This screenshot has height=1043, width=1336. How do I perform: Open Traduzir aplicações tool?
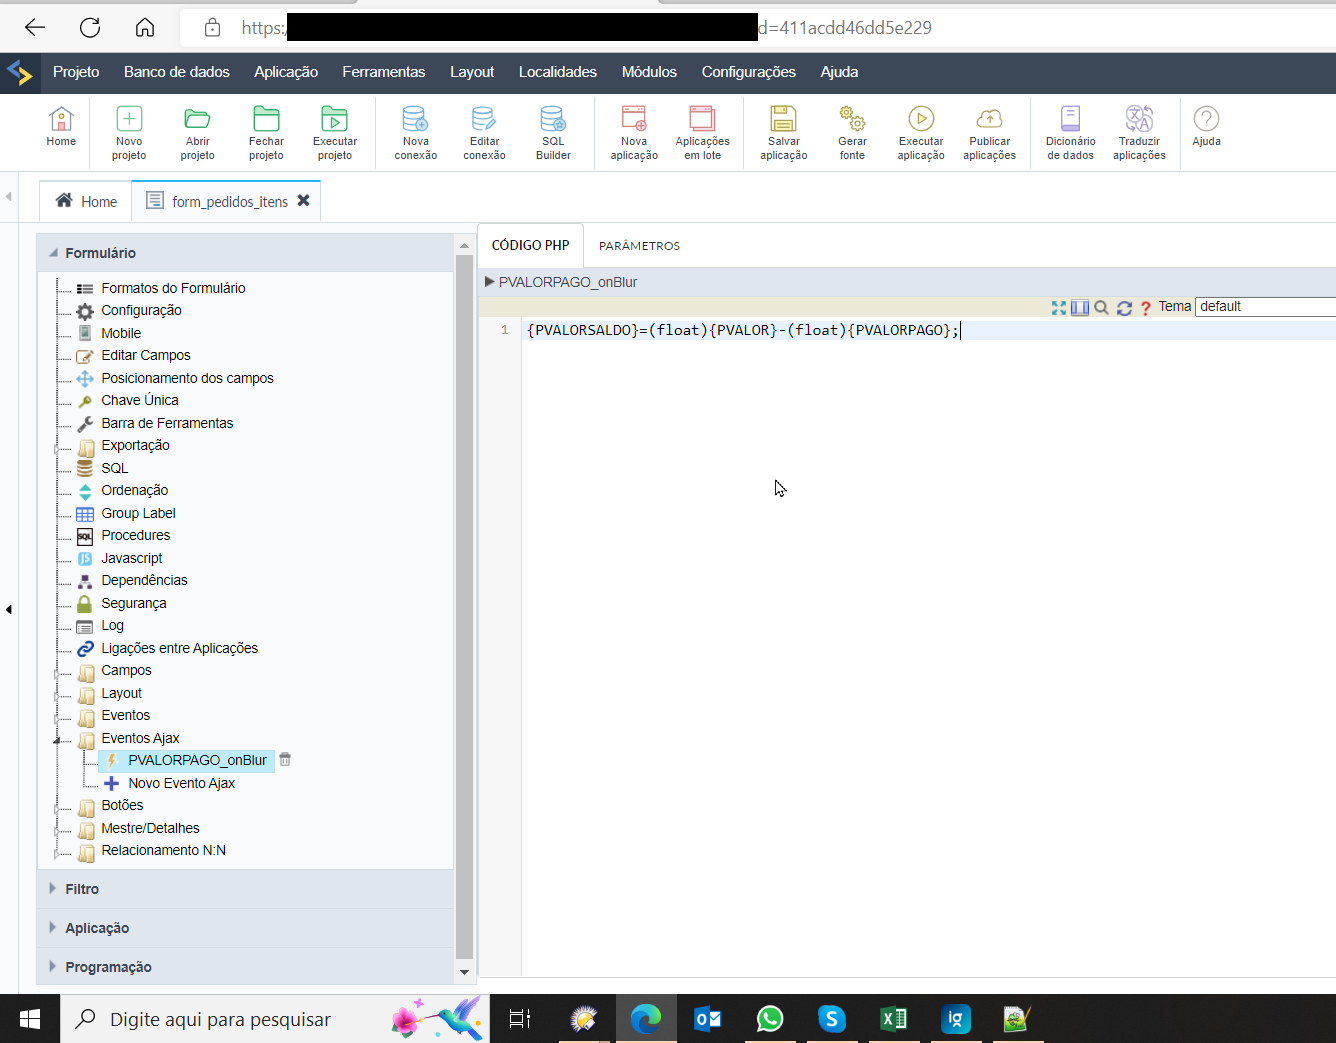(1139, 133)
